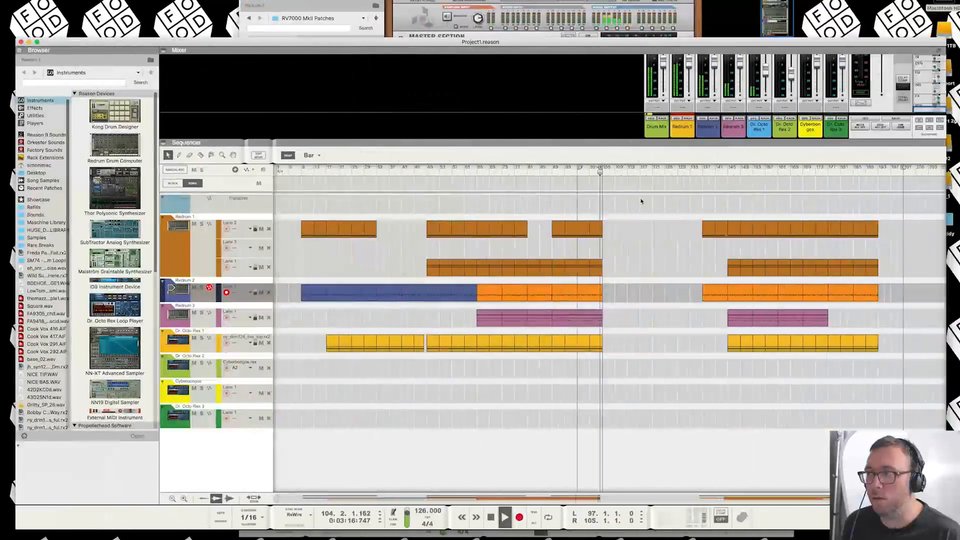Select the Hand tool in sequencer toolbar
The height and width of the screenshot is (540, 960).
click(x=233, y=156)
